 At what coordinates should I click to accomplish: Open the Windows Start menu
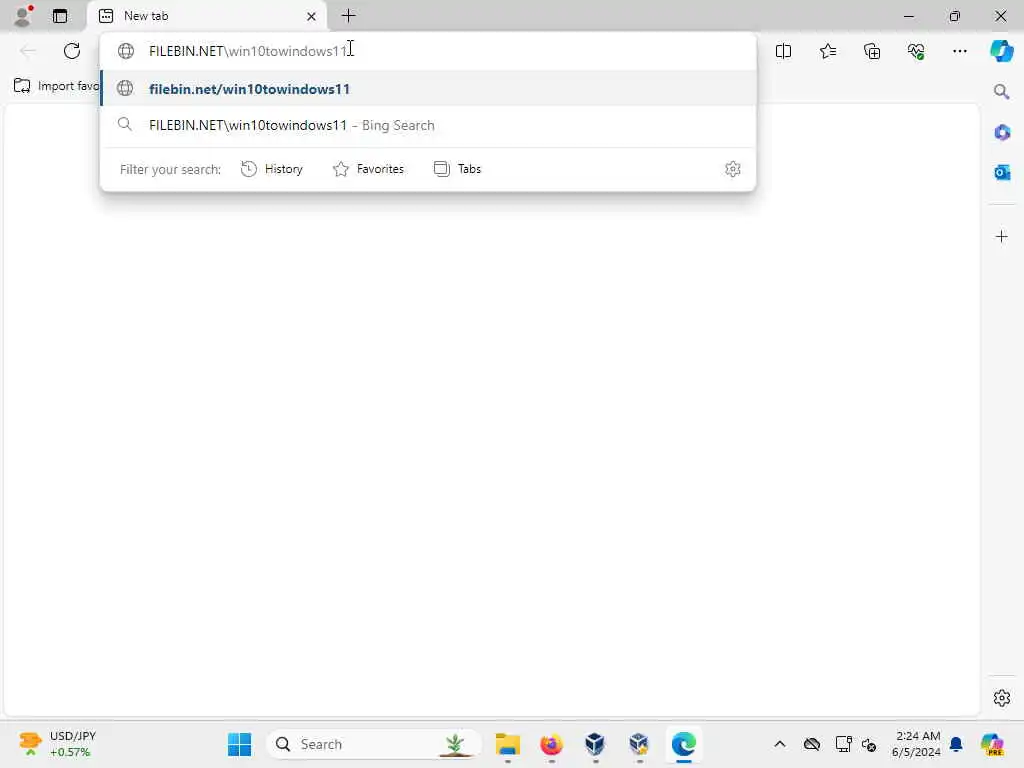click(240, 744)
